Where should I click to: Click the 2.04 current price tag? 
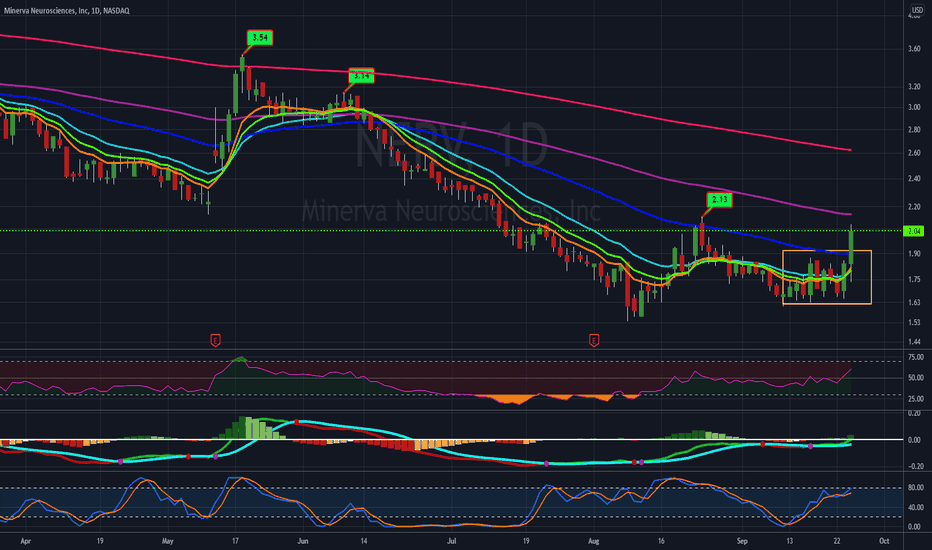tap(914, 231)
